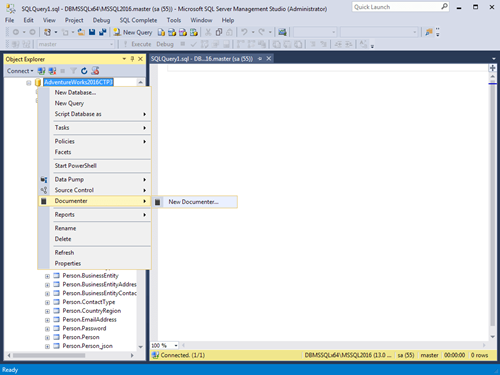Open the Tools menu
Image resolution: width=500 pixels, height=375 pixels.
tap(174, 20)
